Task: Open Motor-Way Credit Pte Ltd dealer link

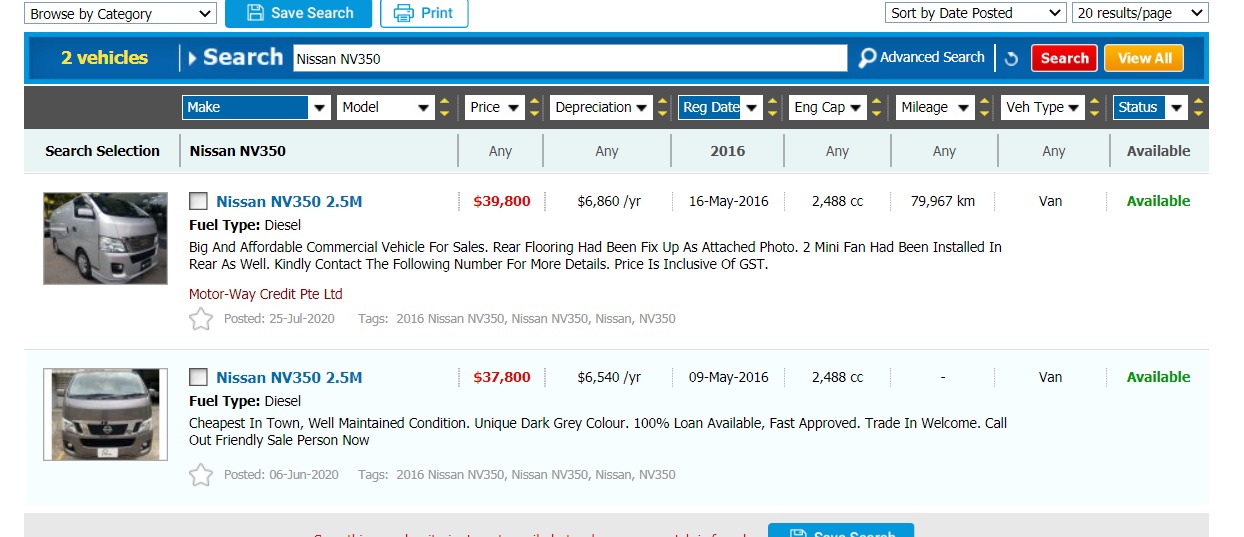Action: click(266, 294)
